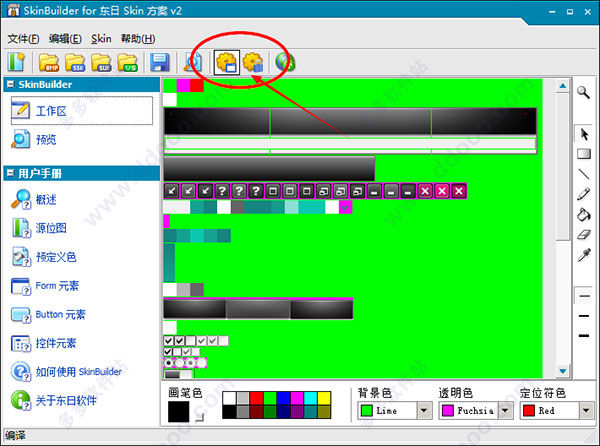The height and width of the screenshot is (446, 600).
Task: Open 工作区 workspace item
Action: tap(82, 111)
